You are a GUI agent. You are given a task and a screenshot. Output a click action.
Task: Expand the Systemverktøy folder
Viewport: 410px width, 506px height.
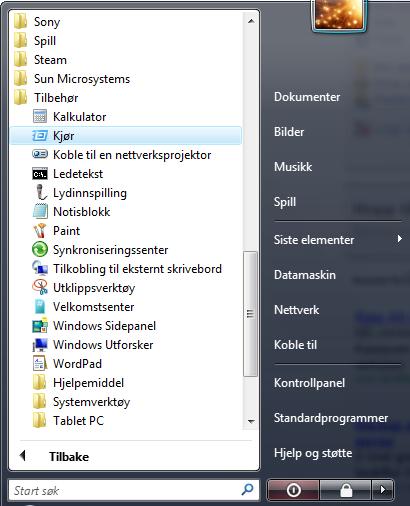[127, 402]
